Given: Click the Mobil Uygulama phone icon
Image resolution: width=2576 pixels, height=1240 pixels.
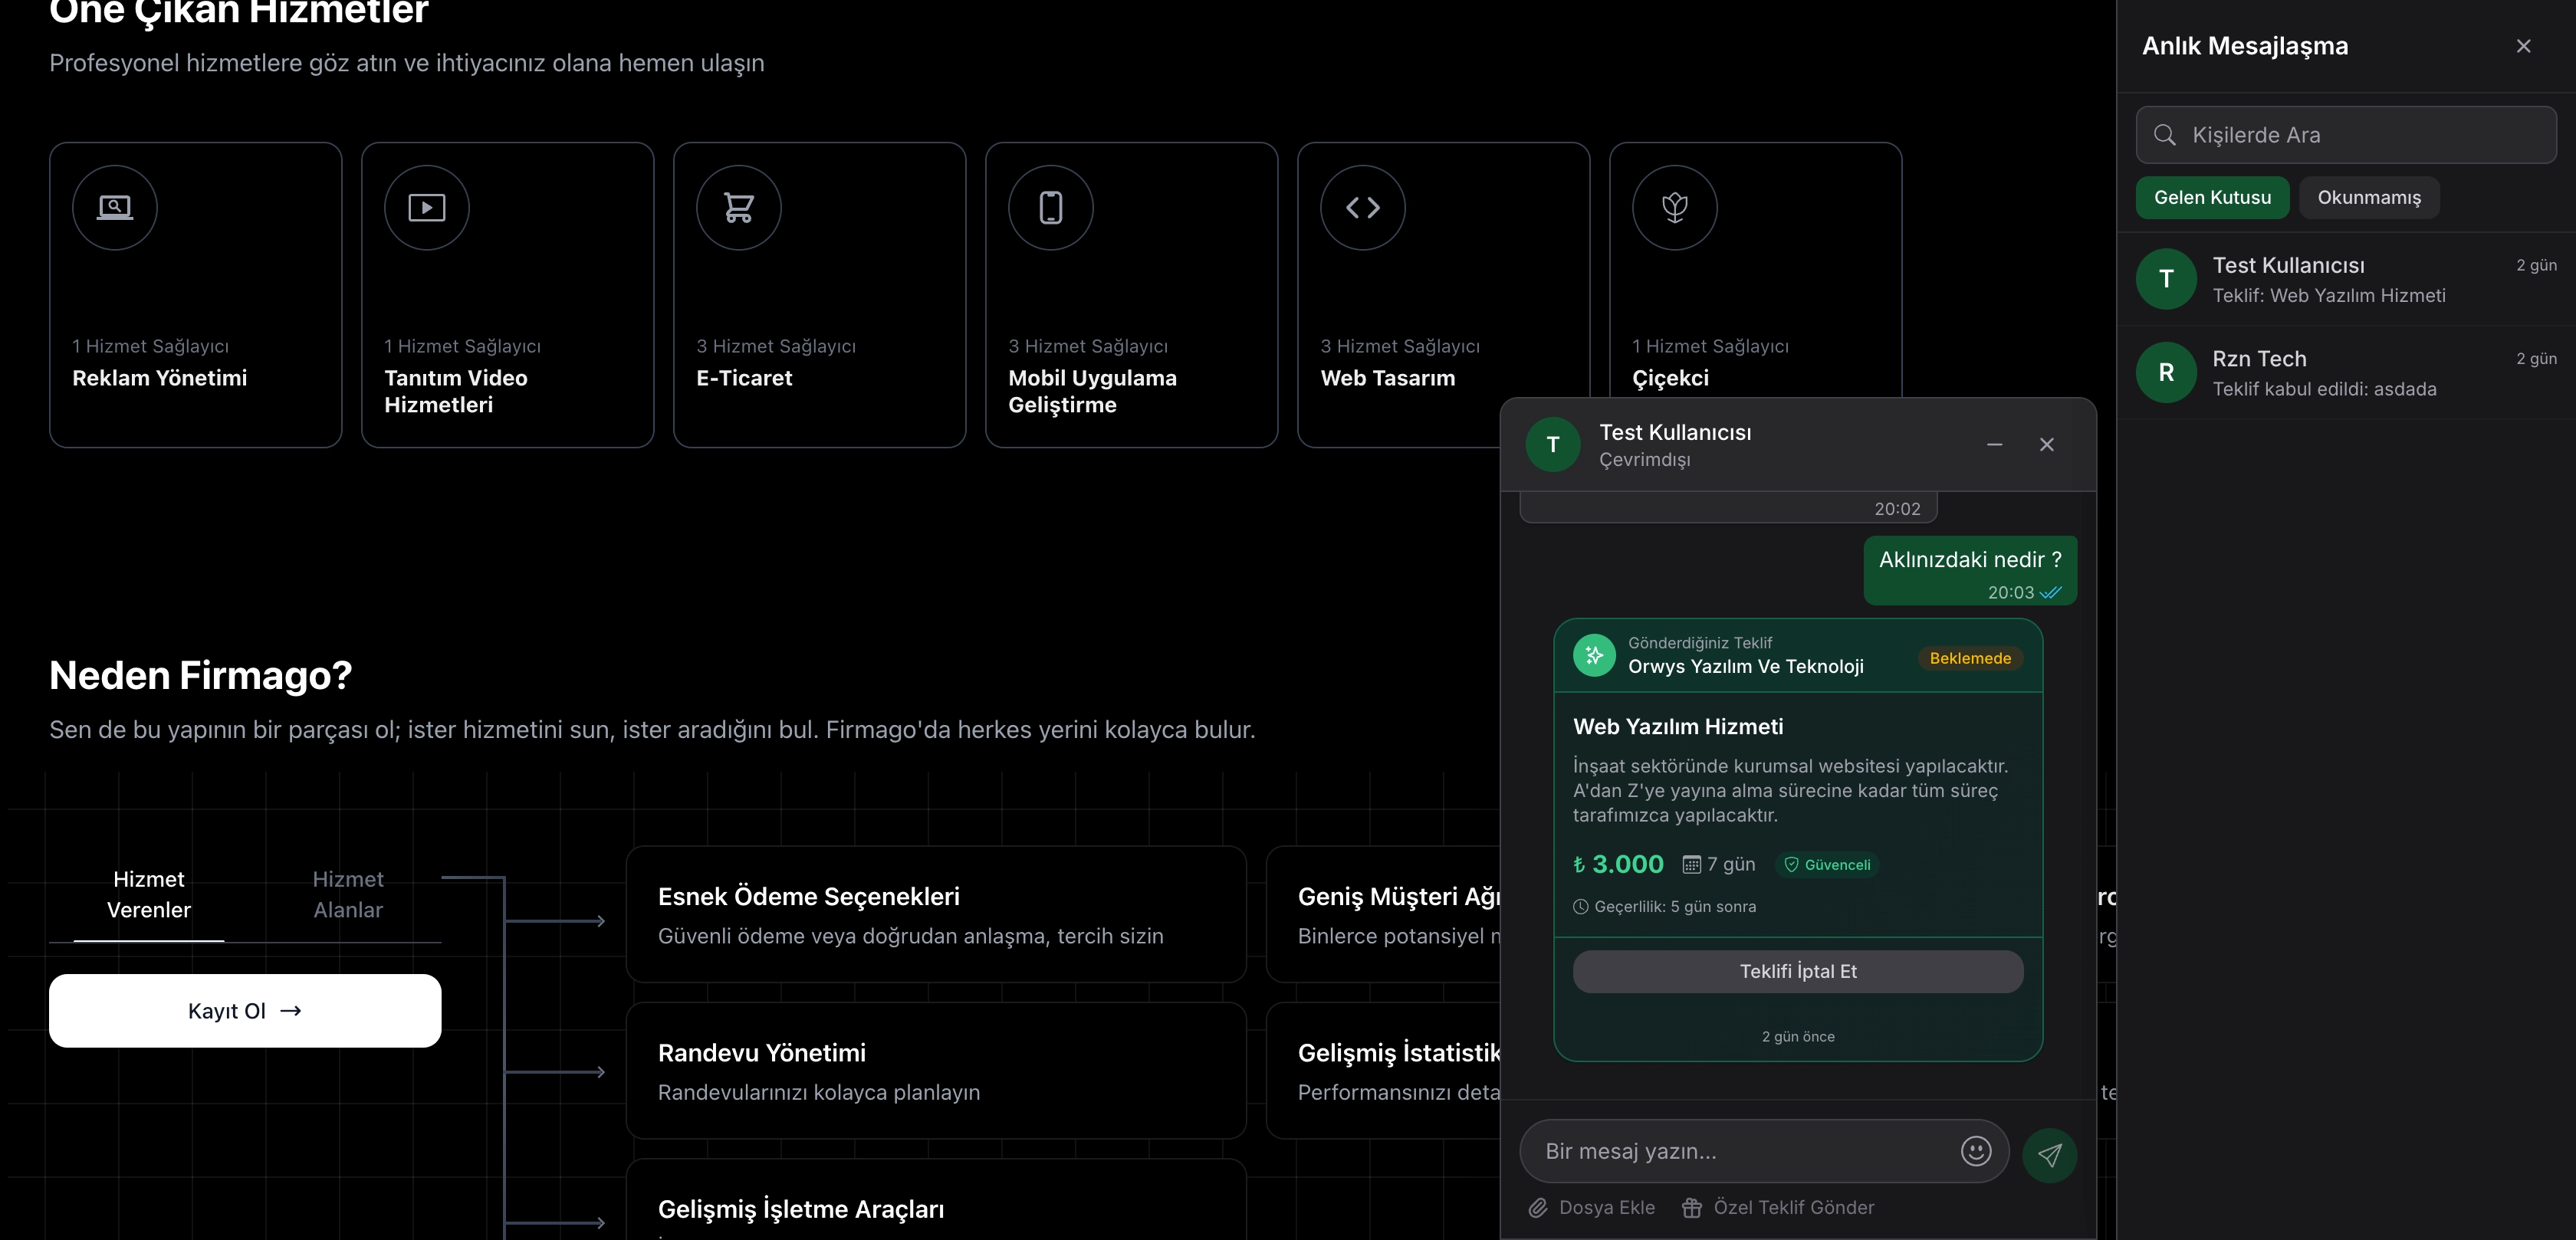Looking at the screenshot, I should pos(1050,207).
